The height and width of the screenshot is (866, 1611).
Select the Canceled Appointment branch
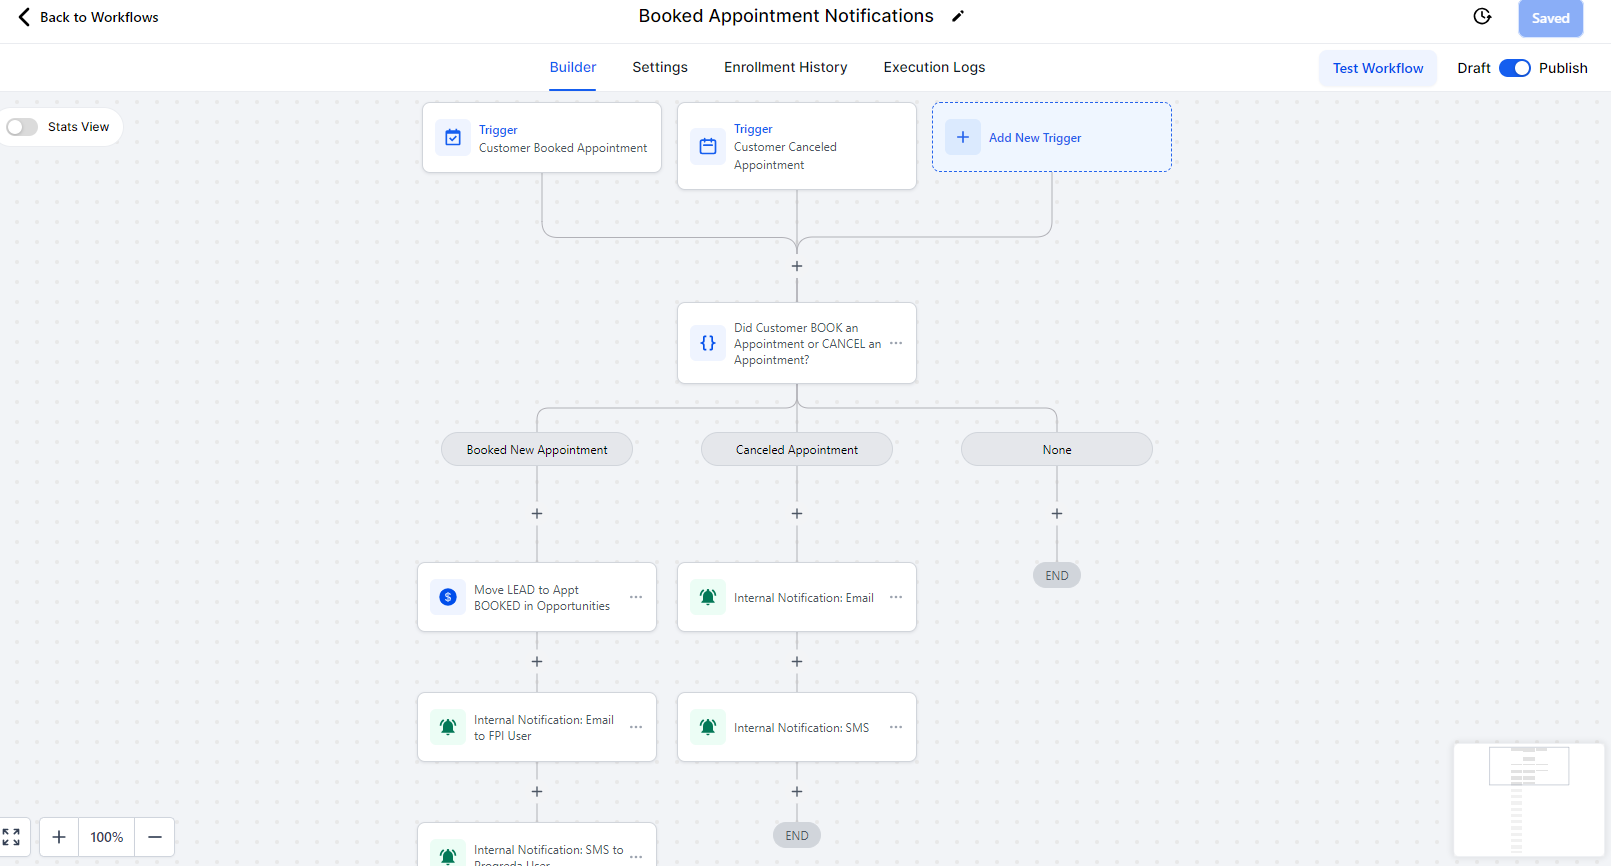click(797, 449)
